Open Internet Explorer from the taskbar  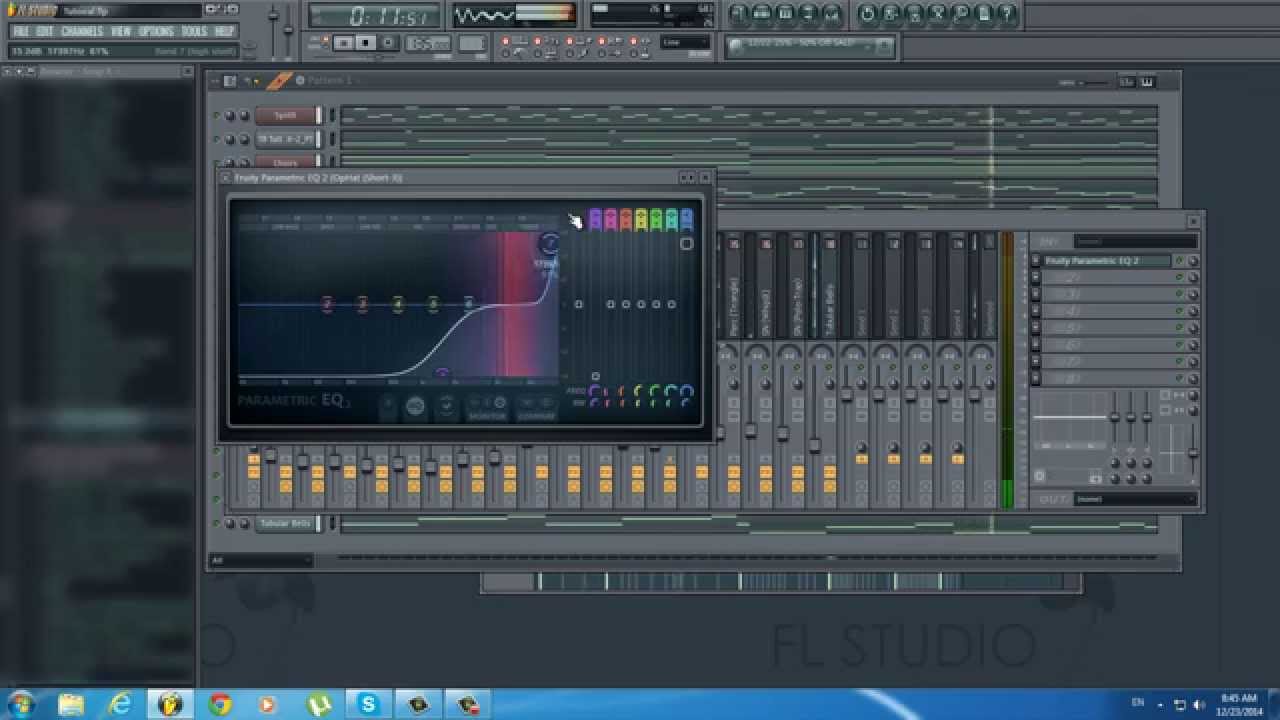(x=120, y=704)
